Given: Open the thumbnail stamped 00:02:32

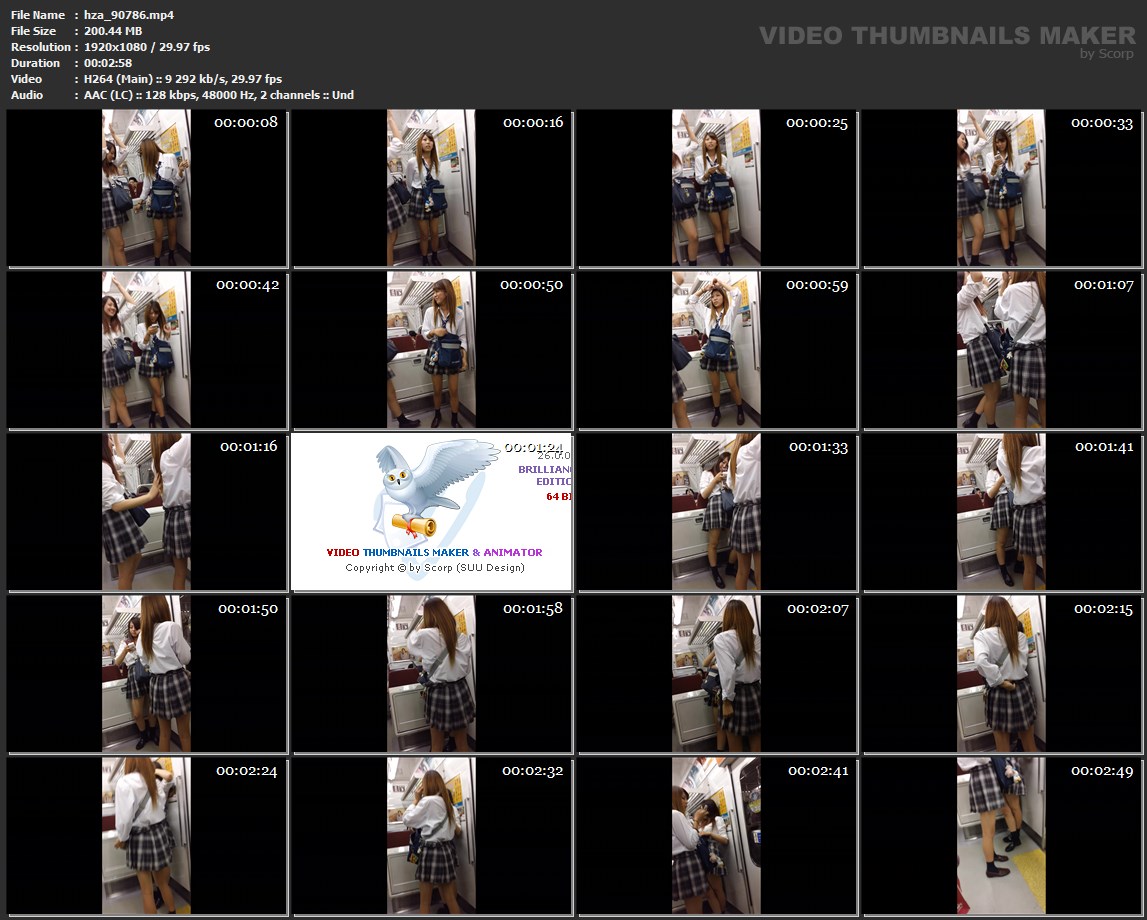Looking at the screenshot, I should (432, 836).
